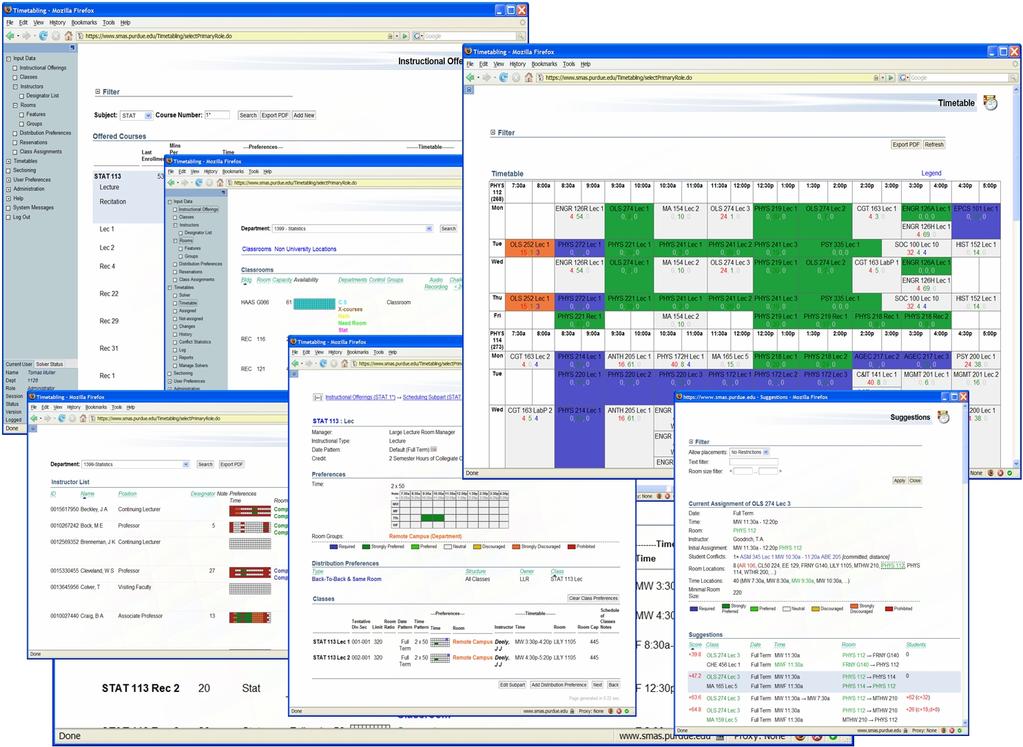The width and height of the screenshot is (1023, 747).
Task: Expand Administration node in left navigation tree
Action: click(x=8, y=189)
